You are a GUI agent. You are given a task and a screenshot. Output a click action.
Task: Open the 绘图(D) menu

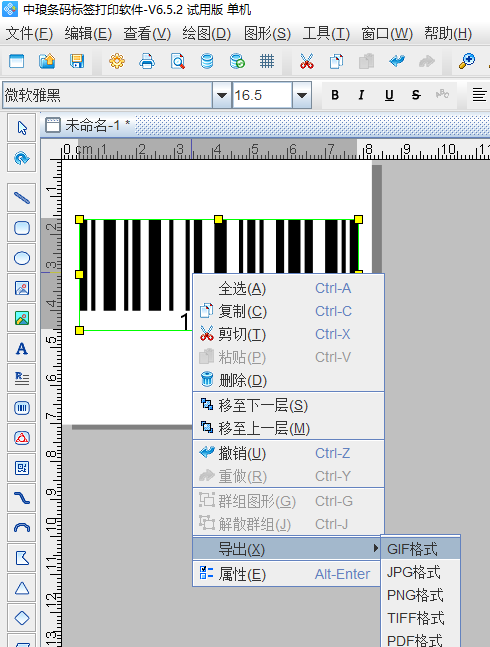pyautogui.click(x=207, y=34)
